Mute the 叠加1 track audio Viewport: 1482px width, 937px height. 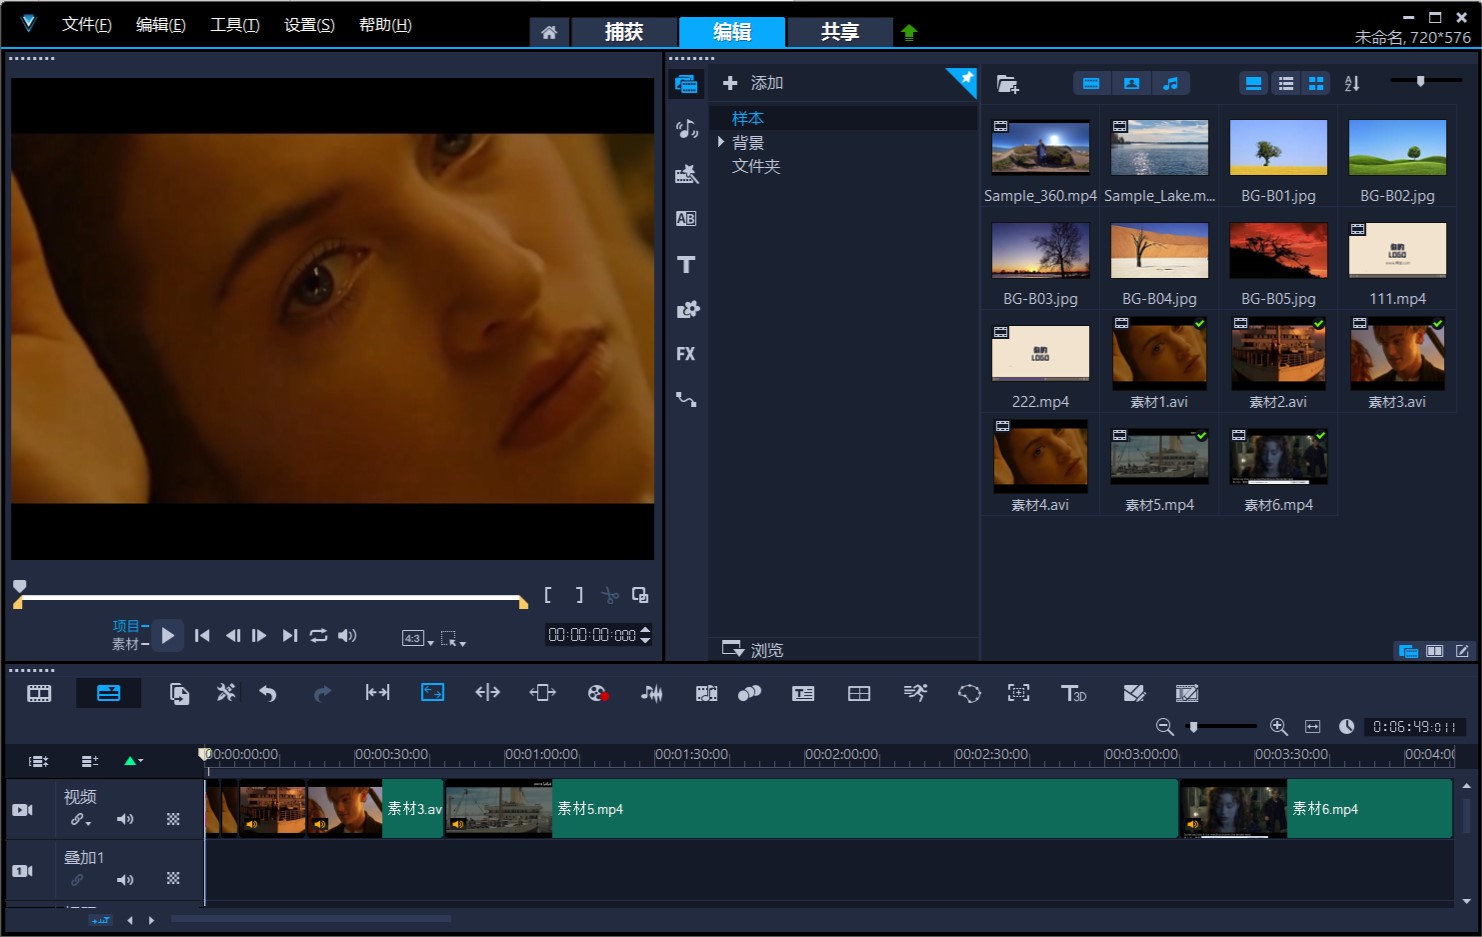pyautogui.click(x=125, y=880)
